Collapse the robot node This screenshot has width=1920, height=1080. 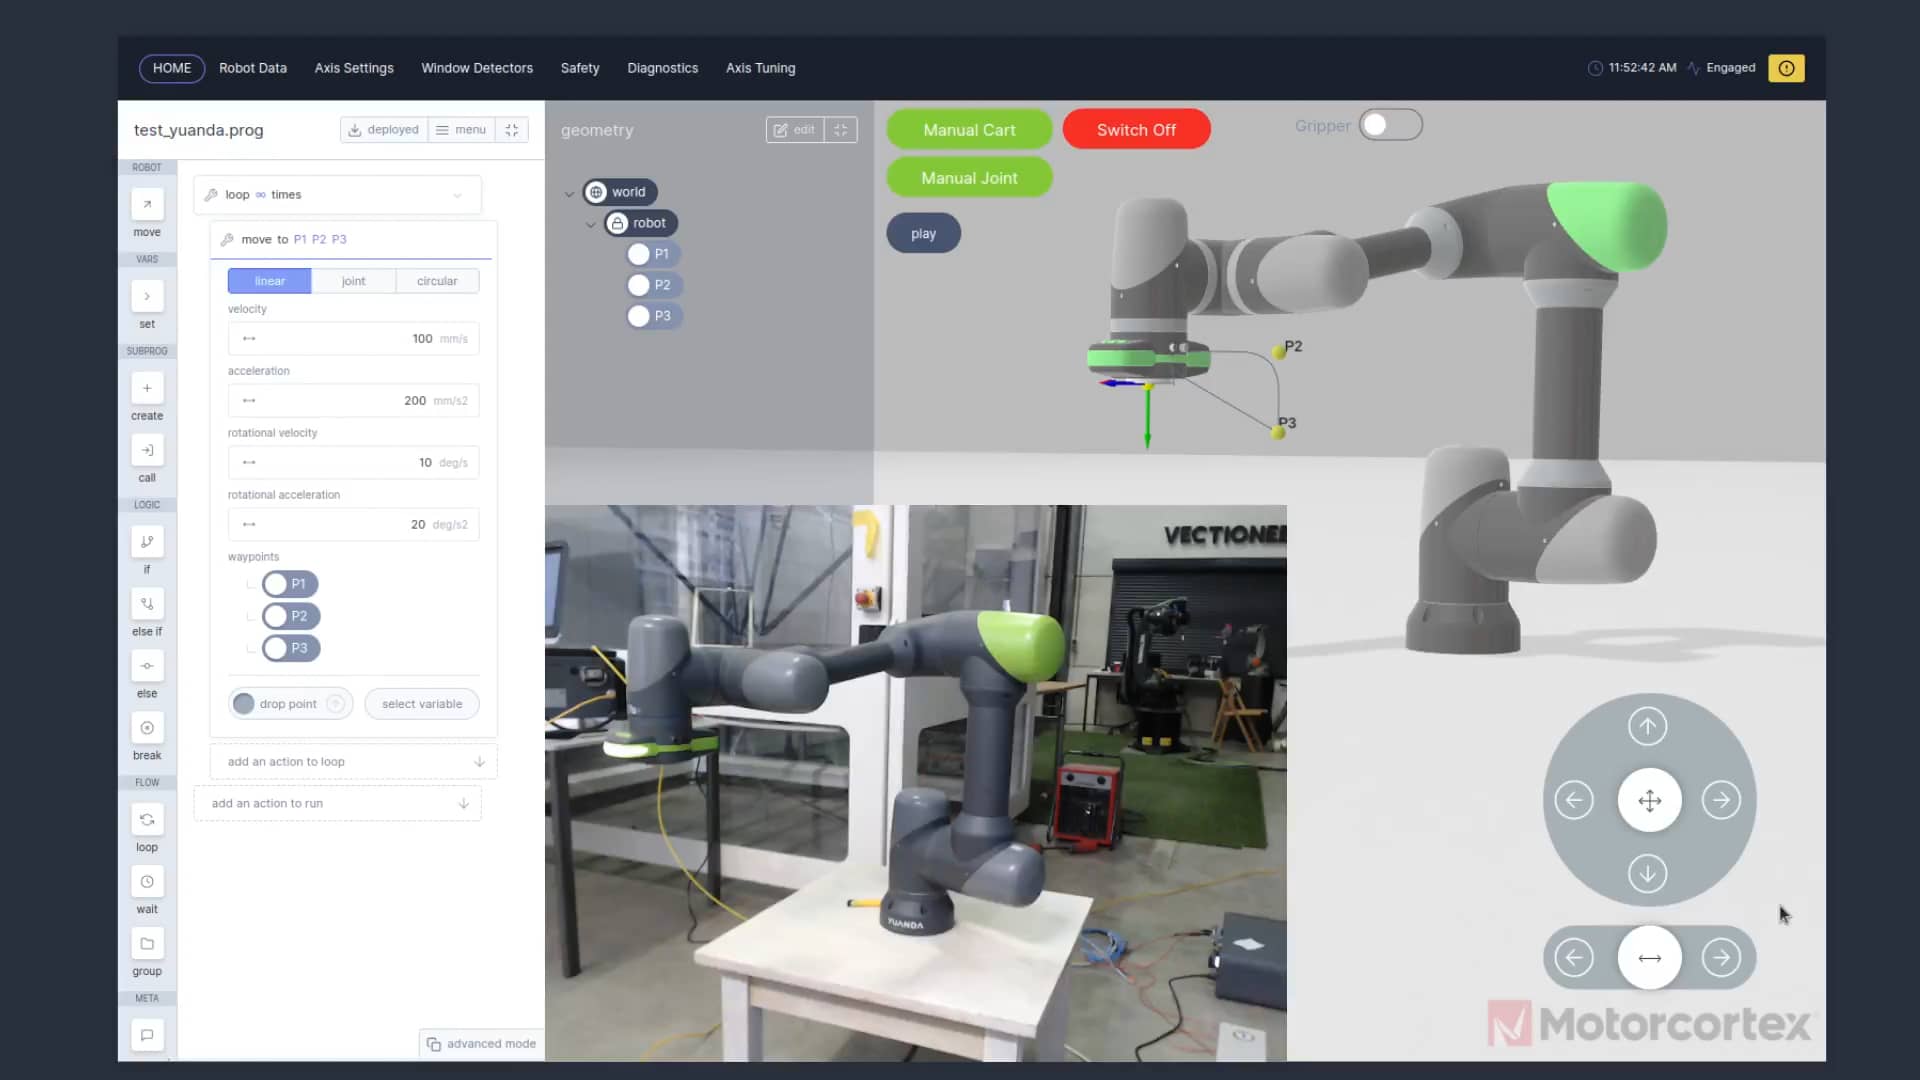point(591,224)
